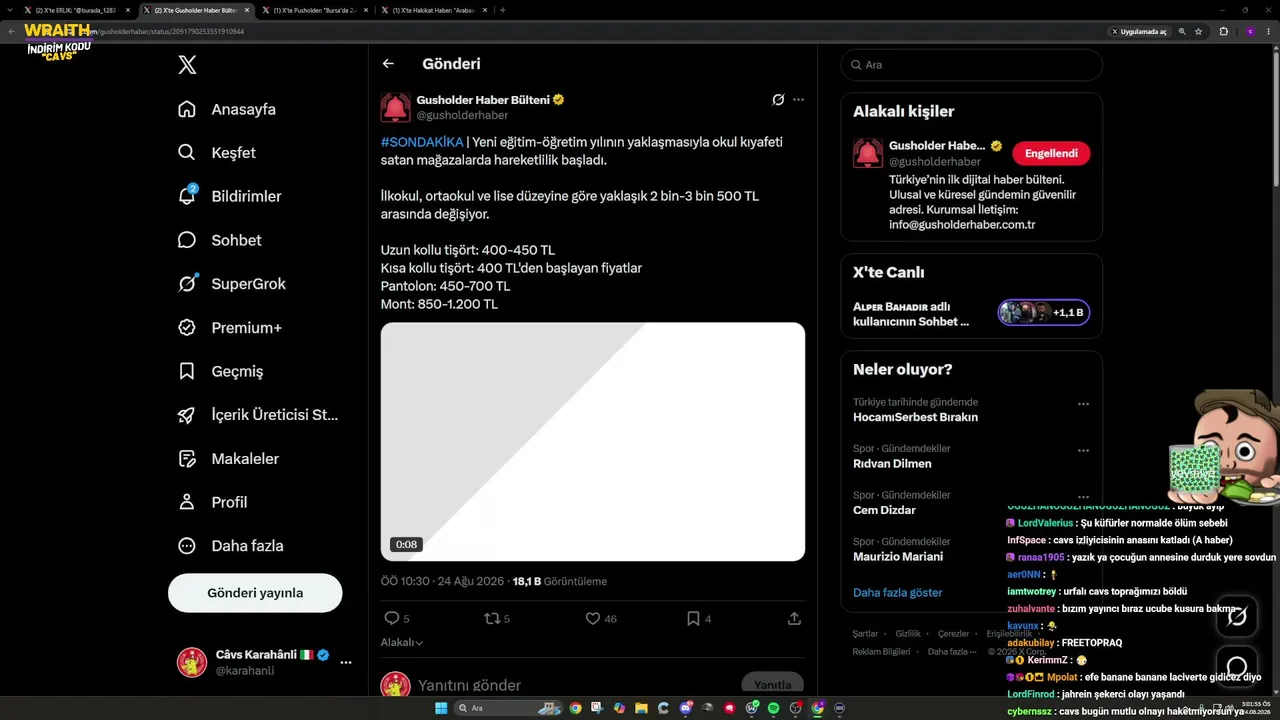Open Daha fazla menu in the sidebar
The width and height of the screenshot is (1280, 720).
tap(230, 546)
